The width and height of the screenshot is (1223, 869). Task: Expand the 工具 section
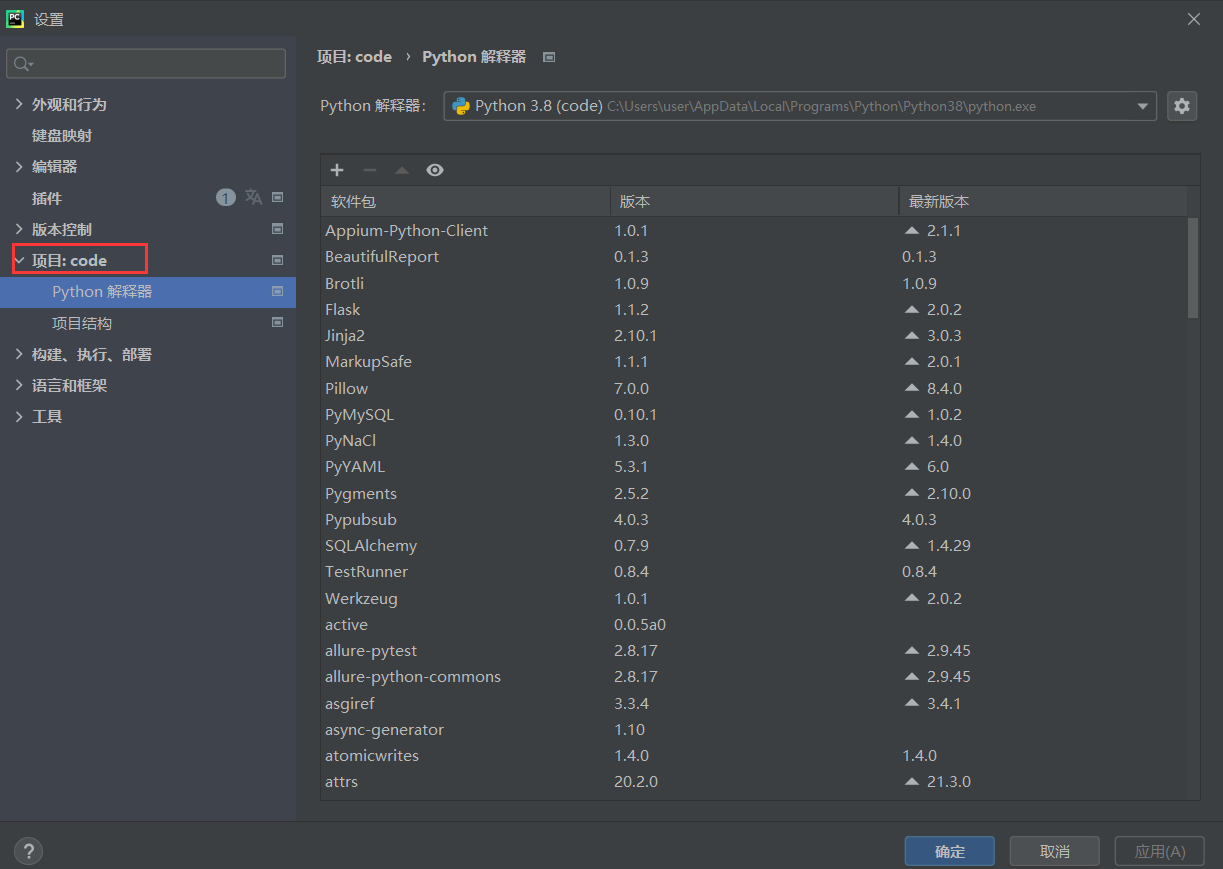tap(19, 416)
